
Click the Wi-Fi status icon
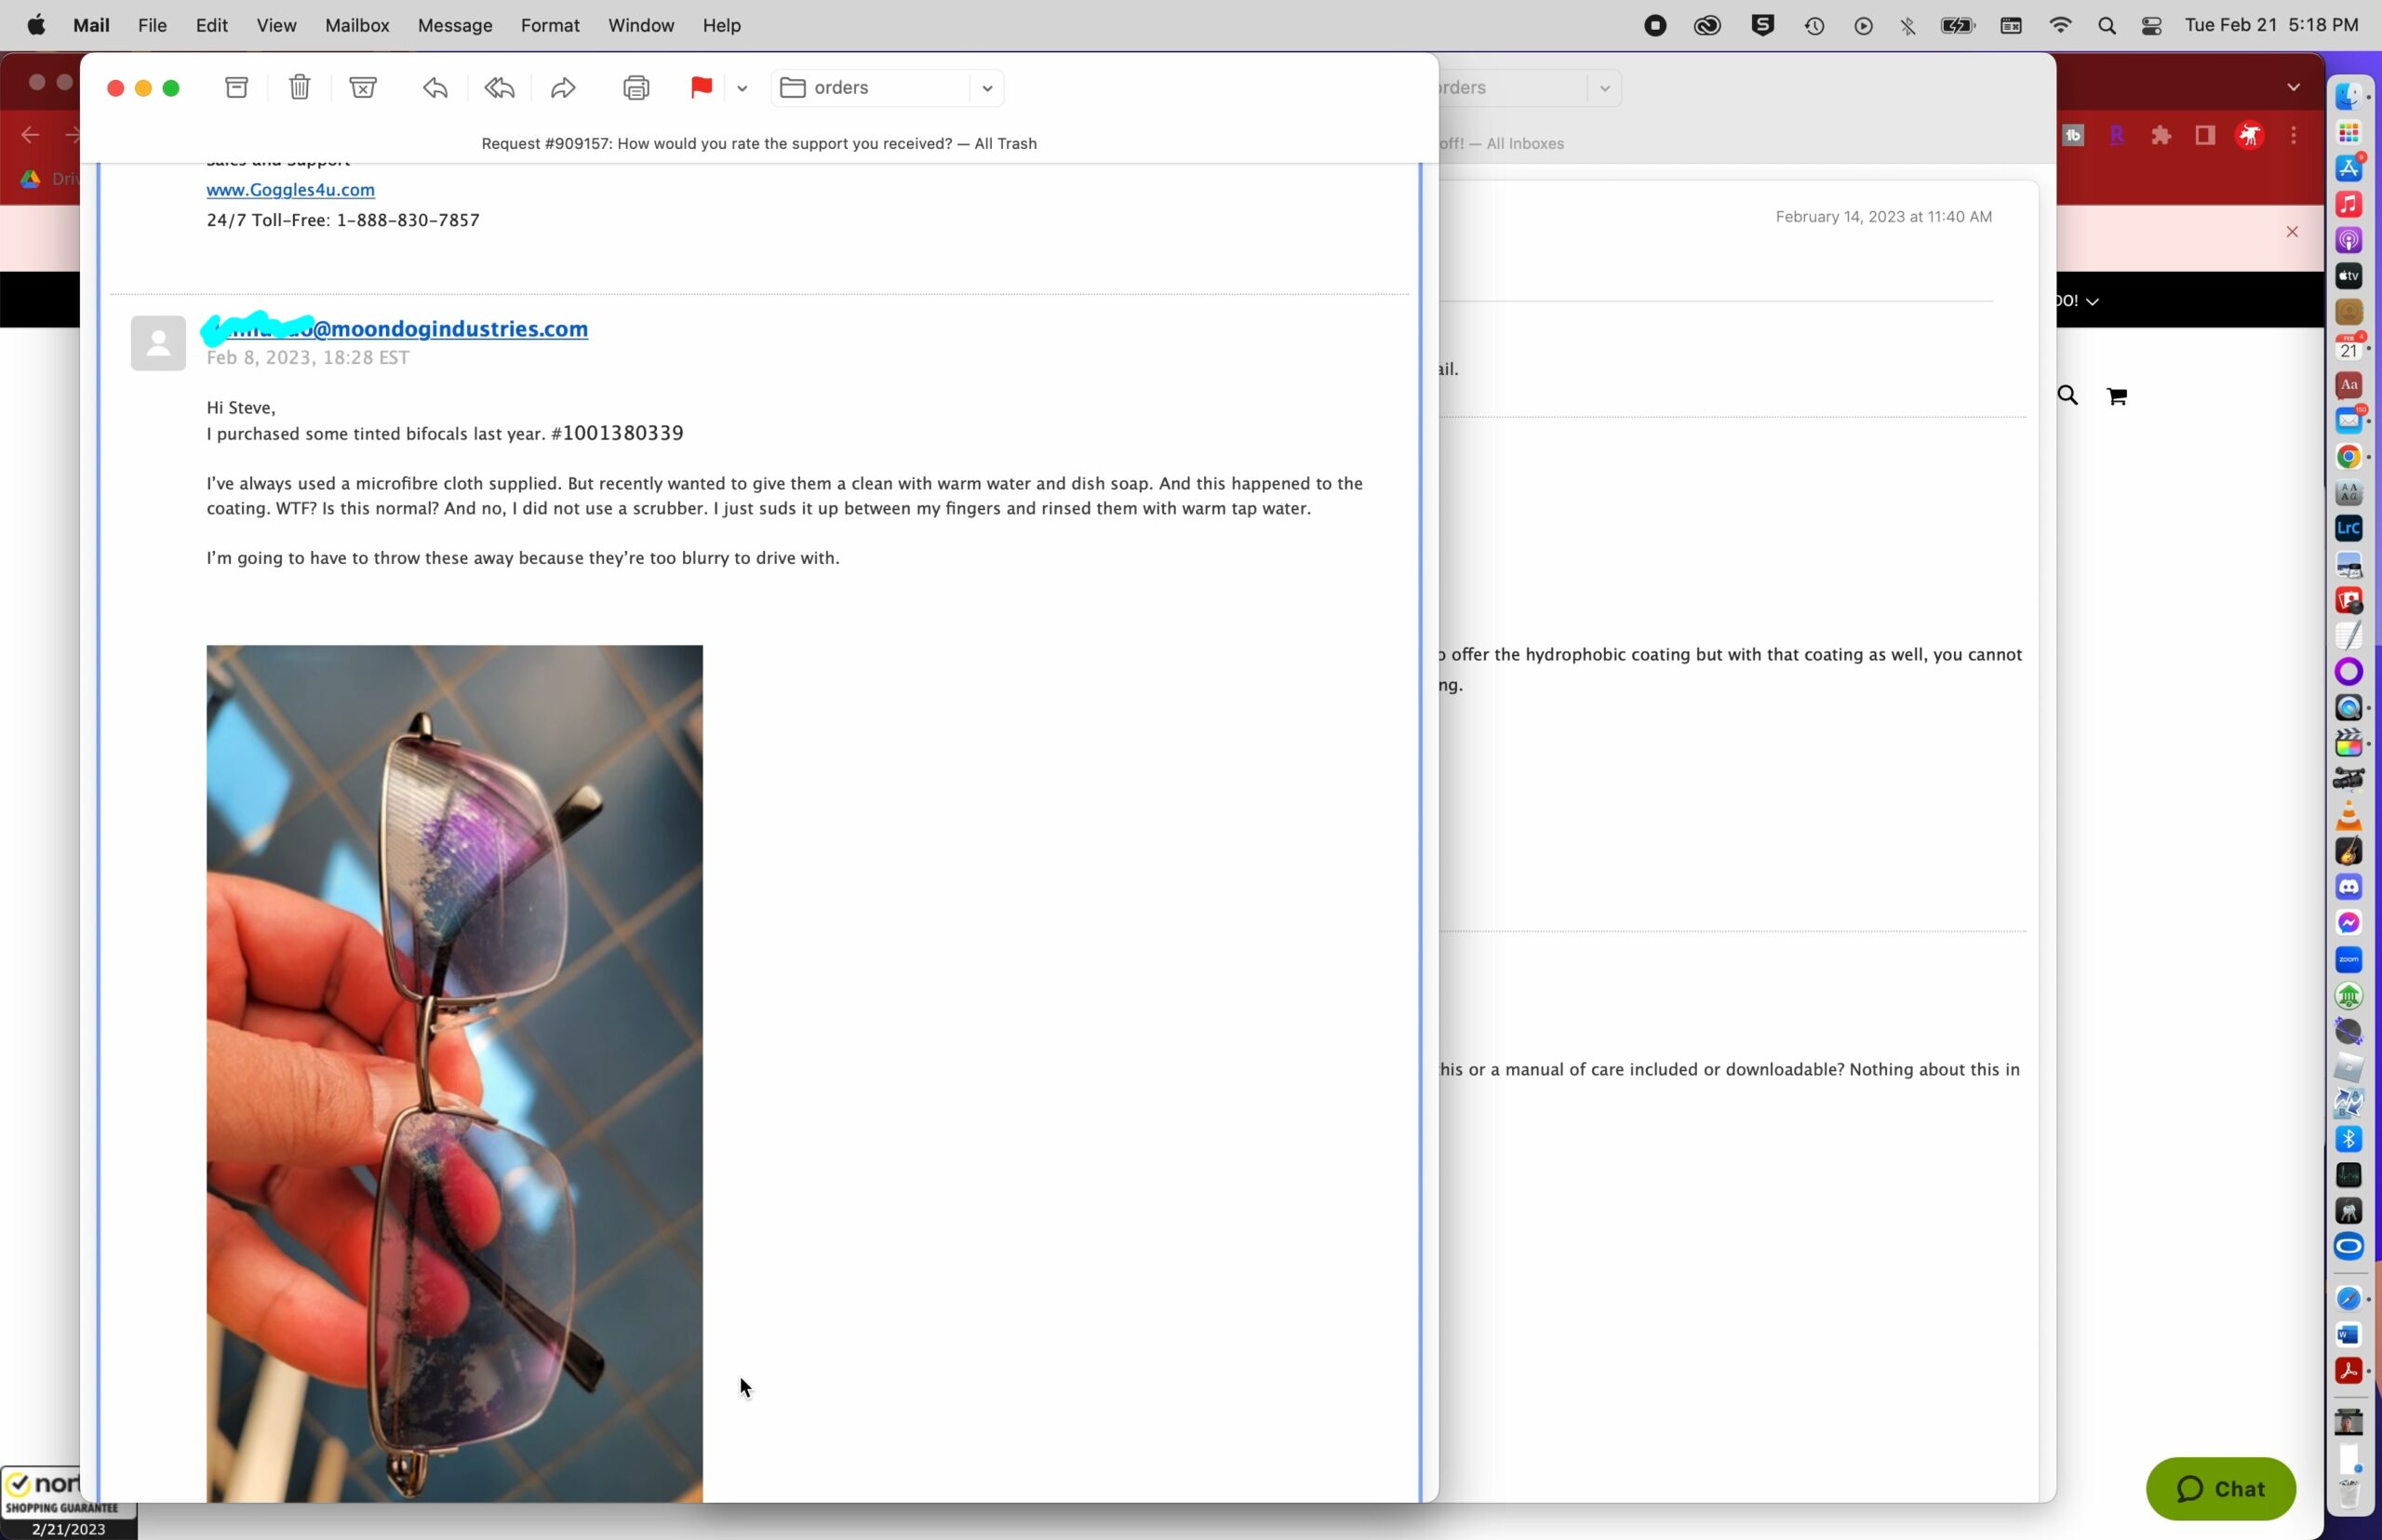coord(2060,26)
